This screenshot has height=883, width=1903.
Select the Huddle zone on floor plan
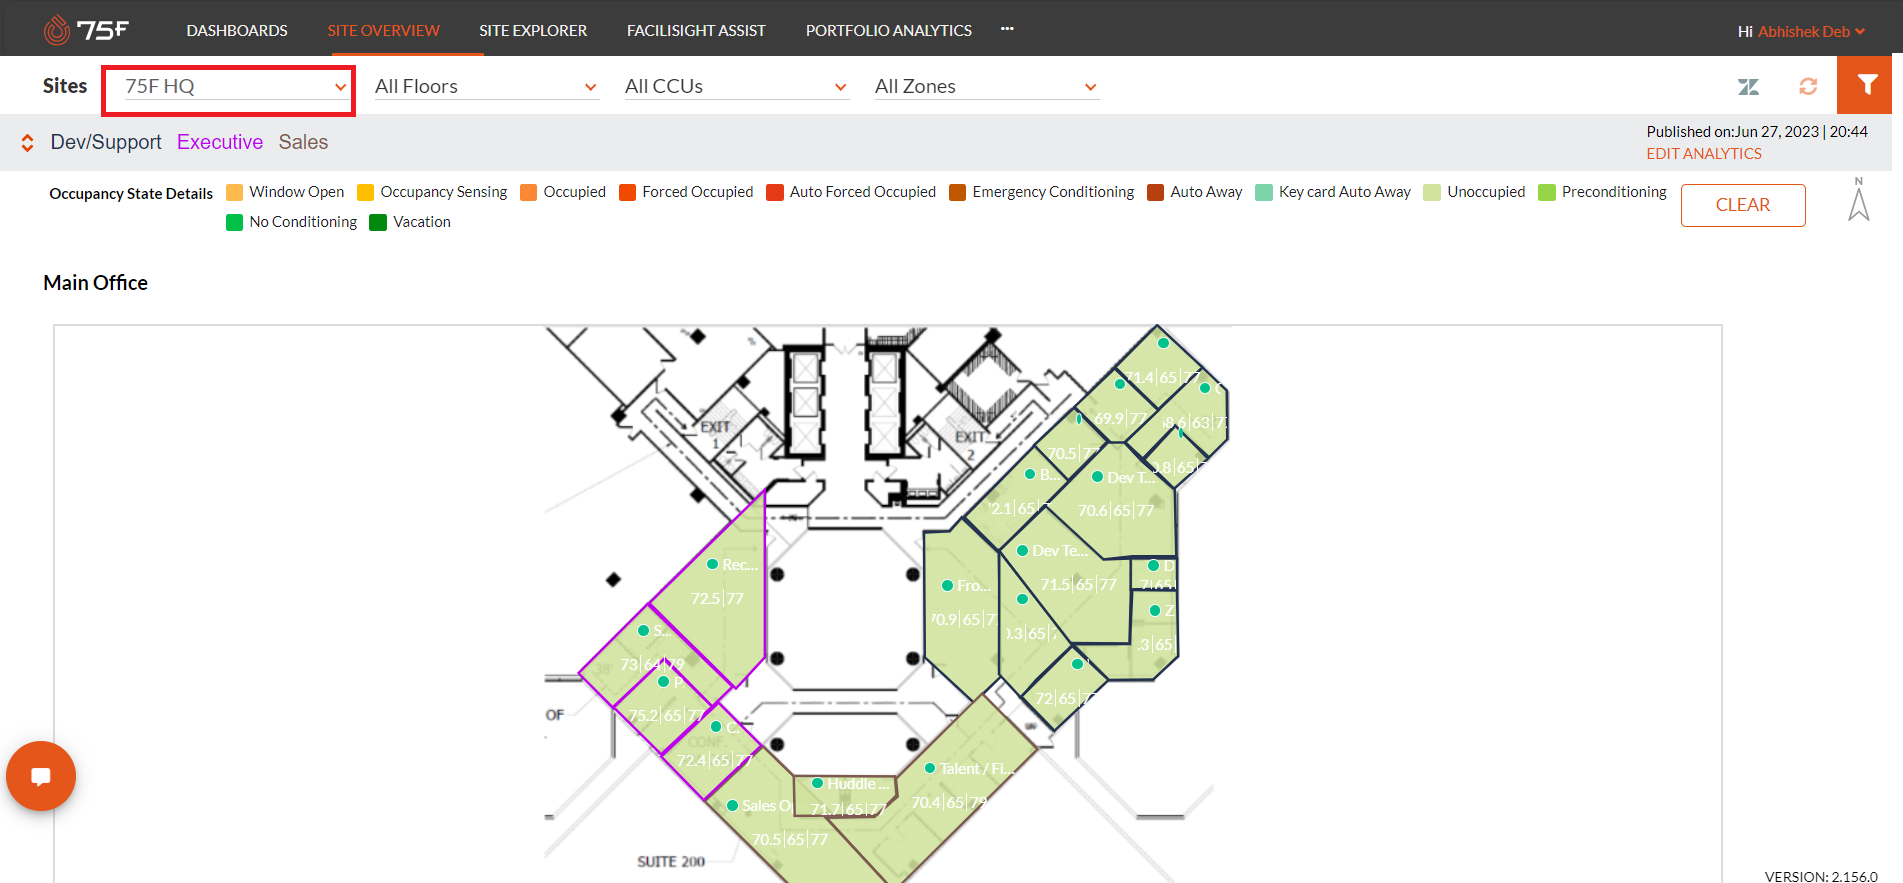tap(845, 796)
